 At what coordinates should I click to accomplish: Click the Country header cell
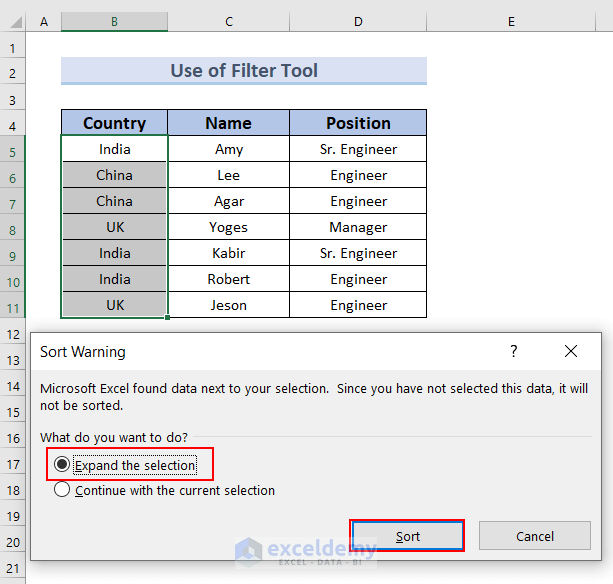click(115, 123)
